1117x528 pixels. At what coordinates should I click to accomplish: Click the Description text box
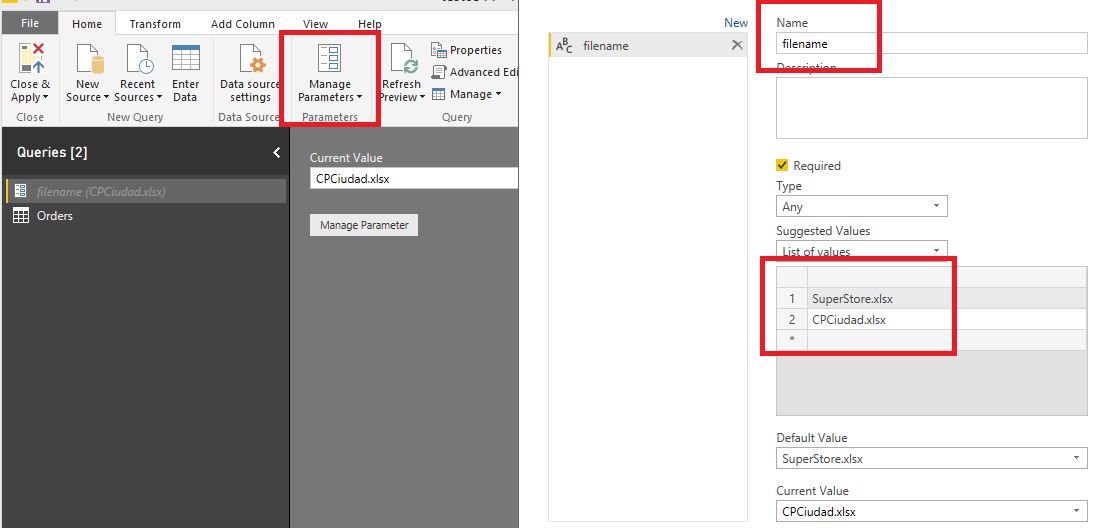coord(932,108)
